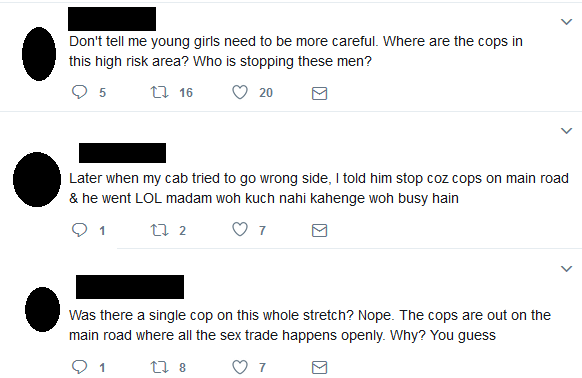The height and width of the screenshot is (378, 582).
Task: View profile picture of first tweet author
Action: coord(39,54)
